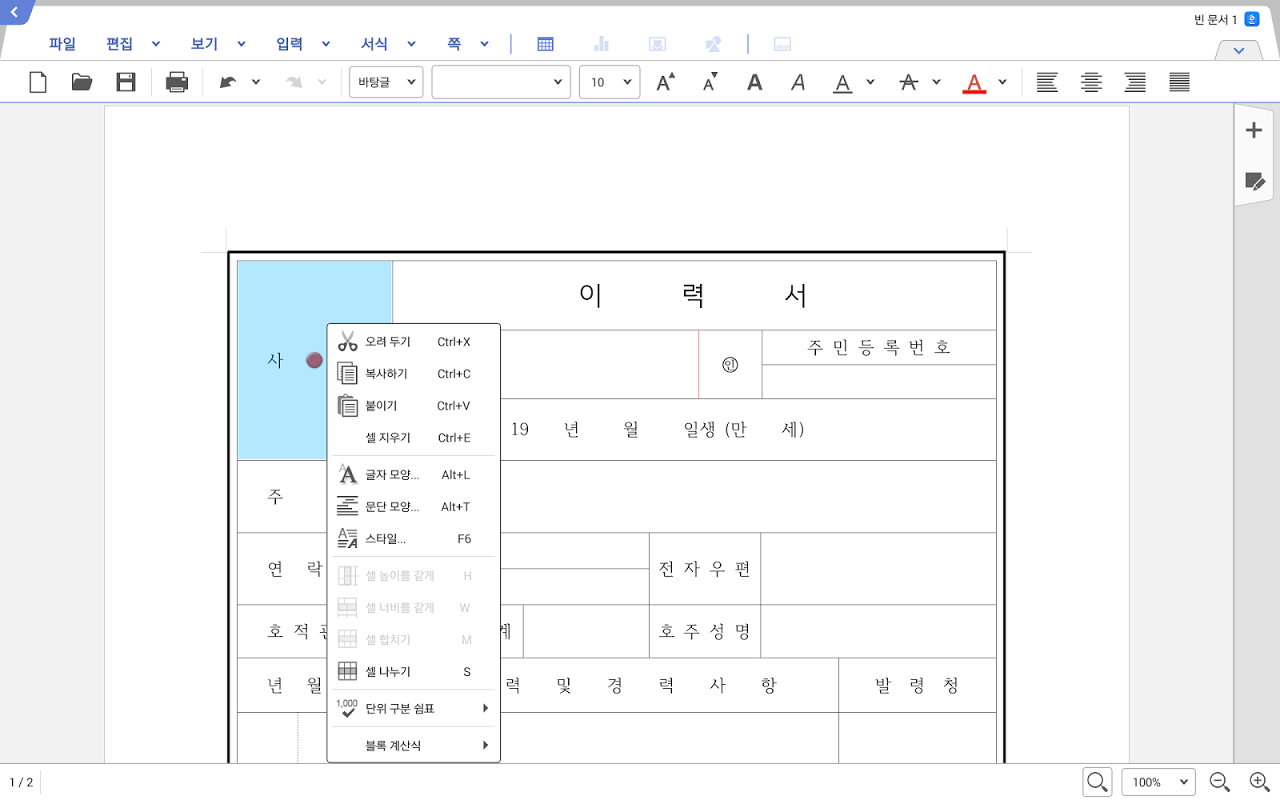Apply strikethrough with the struck A icon
The width and height of the screenshot is (1280, 800).
(908, 82)
